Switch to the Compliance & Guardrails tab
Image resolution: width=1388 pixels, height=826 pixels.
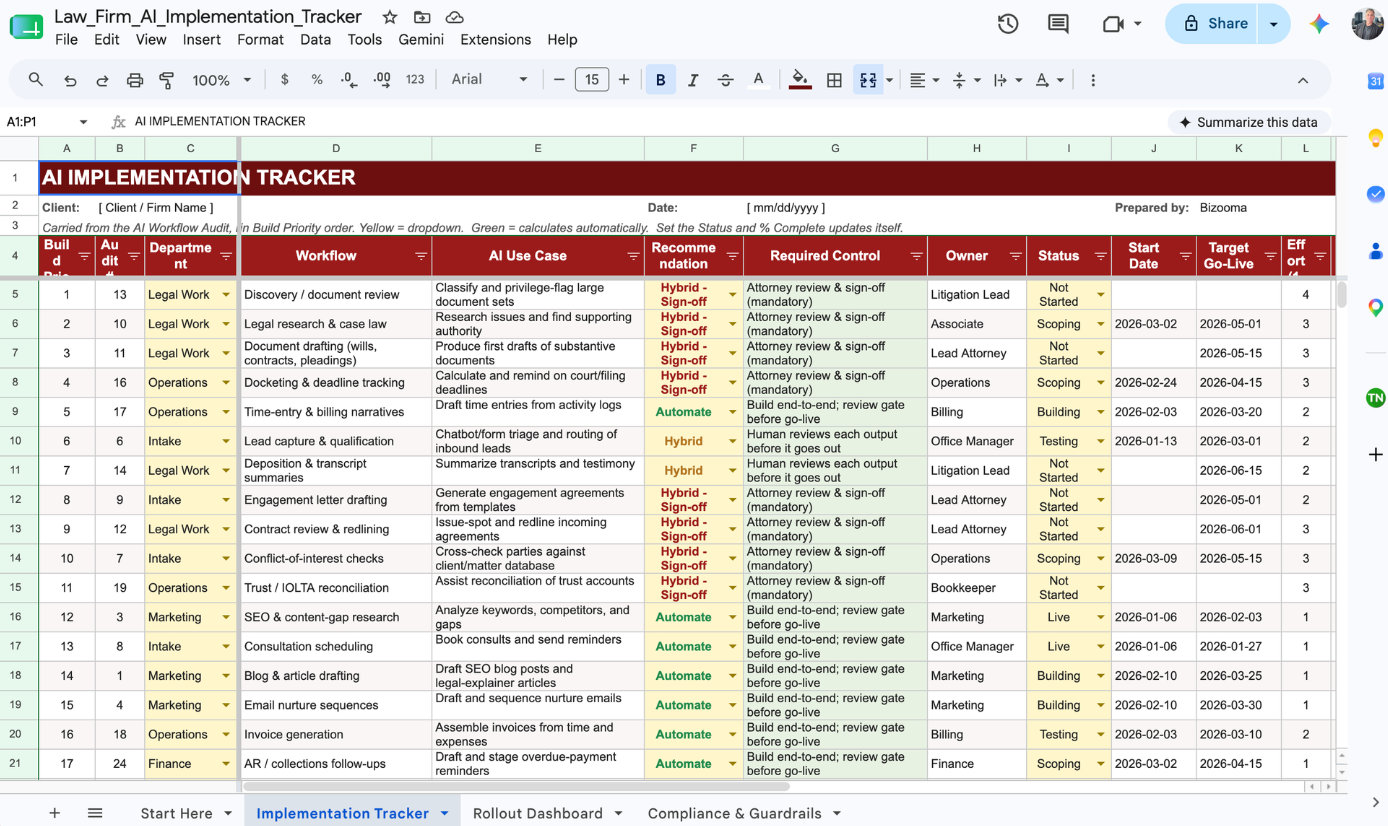[734, 813]
